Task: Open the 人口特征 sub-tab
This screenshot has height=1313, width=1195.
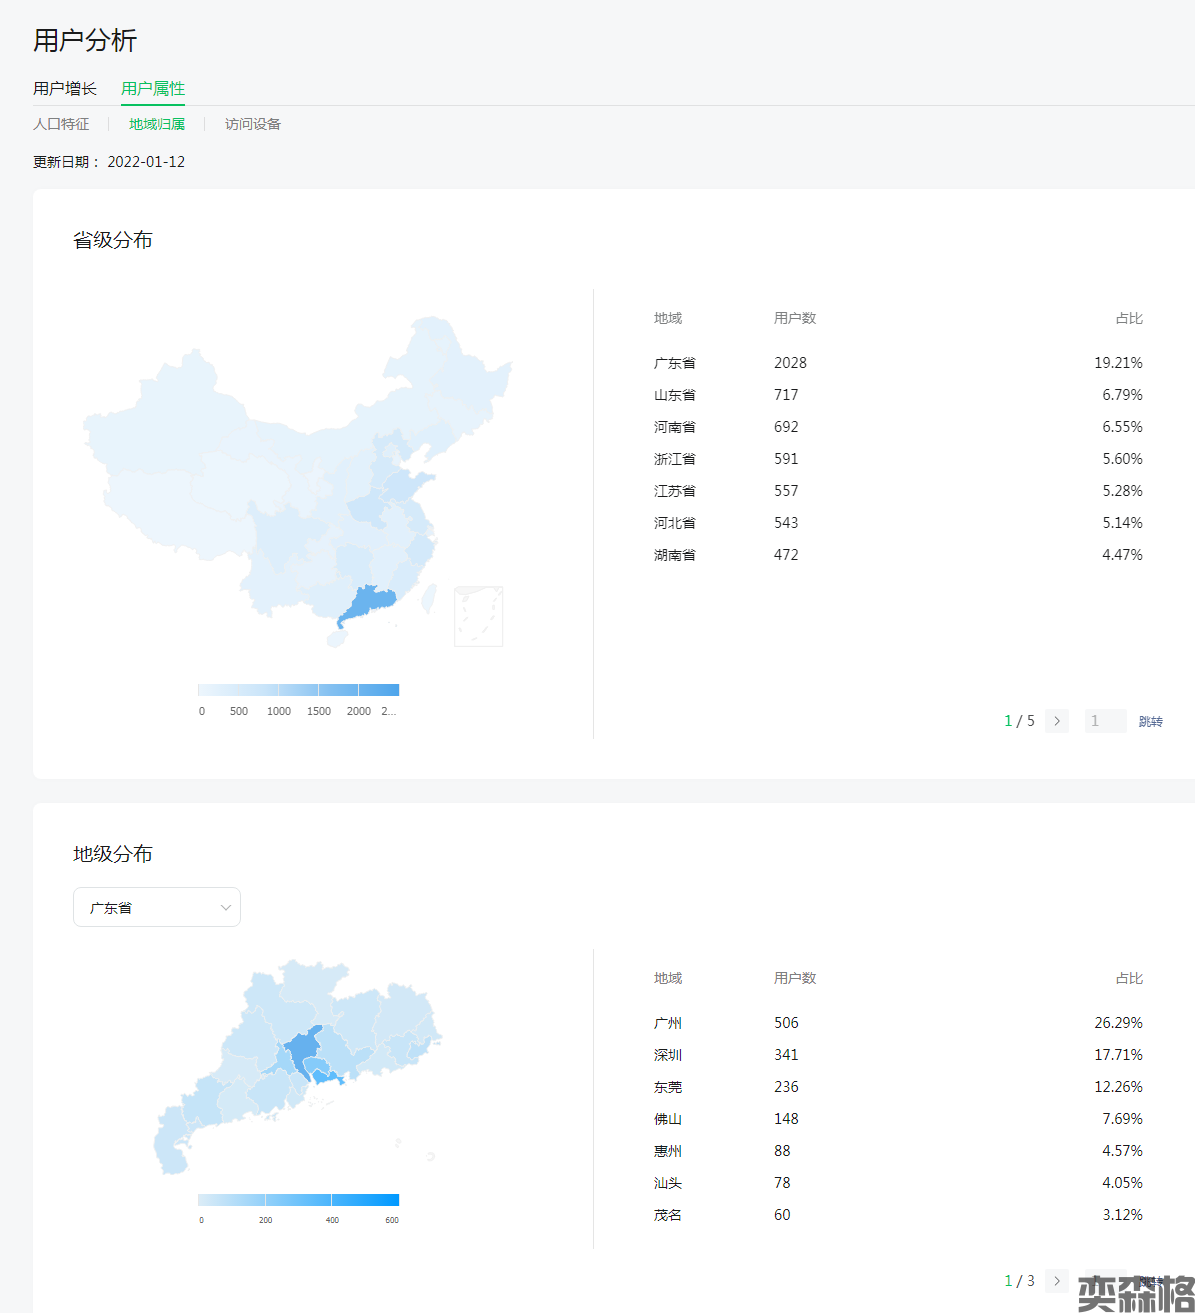Action: (x=61, y=124)
